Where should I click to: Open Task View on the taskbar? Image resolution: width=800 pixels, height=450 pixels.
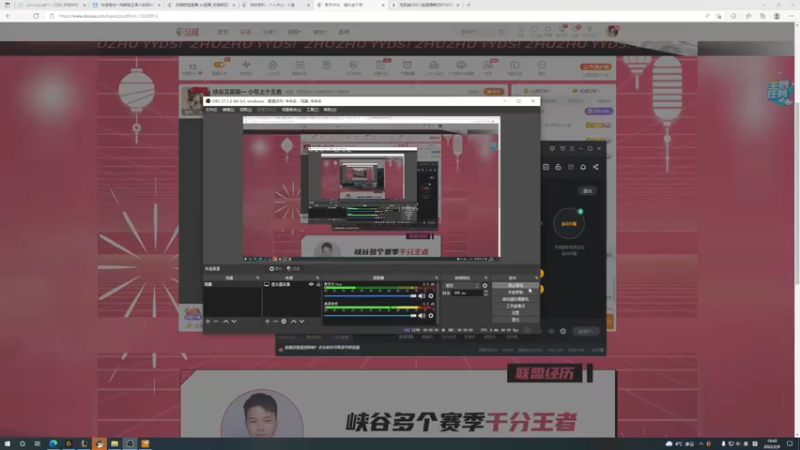pos(37,443)
